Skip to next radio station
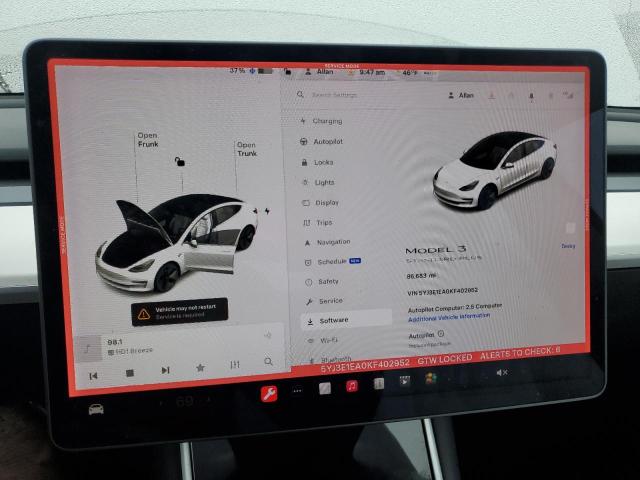This screenshot has width=640, height=480. tap(165, 370)
